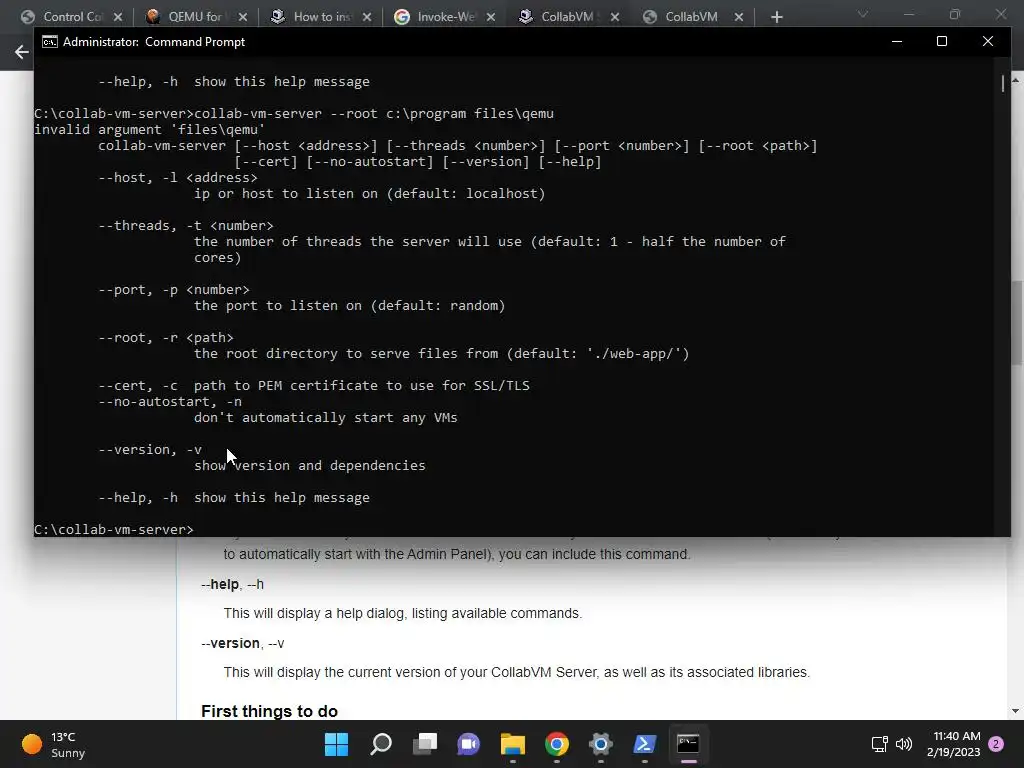Click the "--port, -p <number>" option text
The height and width of the screenshot is (768, 1024).
pyautogui.click(x=174, y=289)
